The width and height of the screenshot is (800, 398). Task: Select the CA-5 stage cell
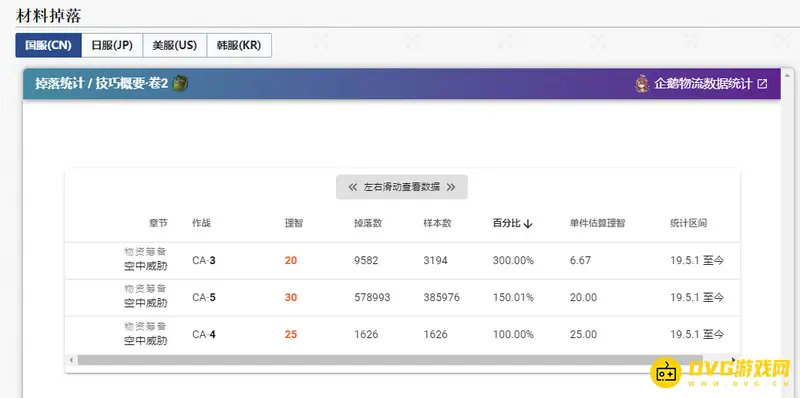coord(204,297)
